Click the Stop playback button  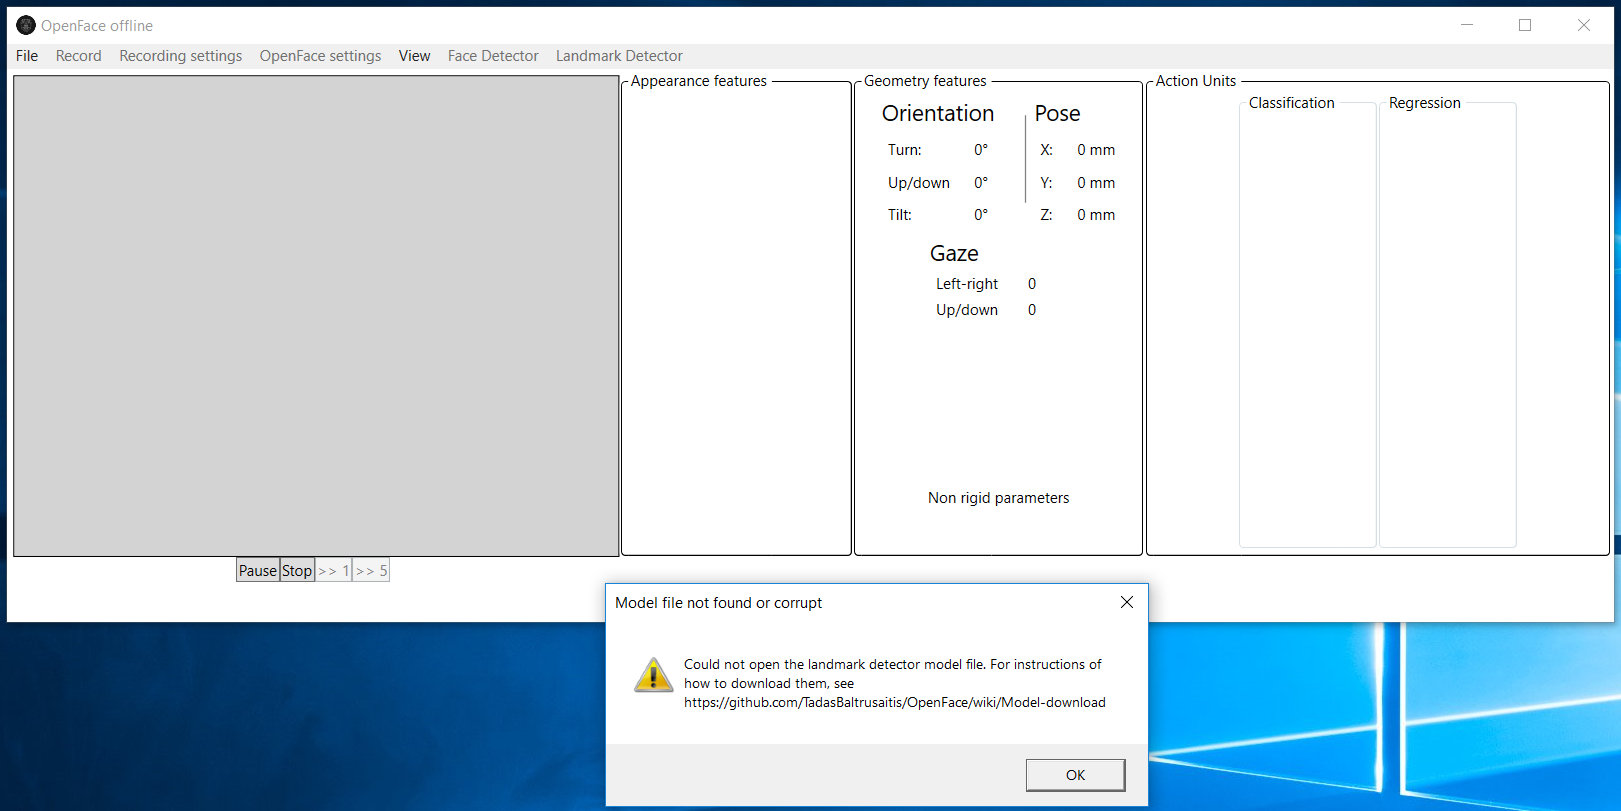pos(297,570)
